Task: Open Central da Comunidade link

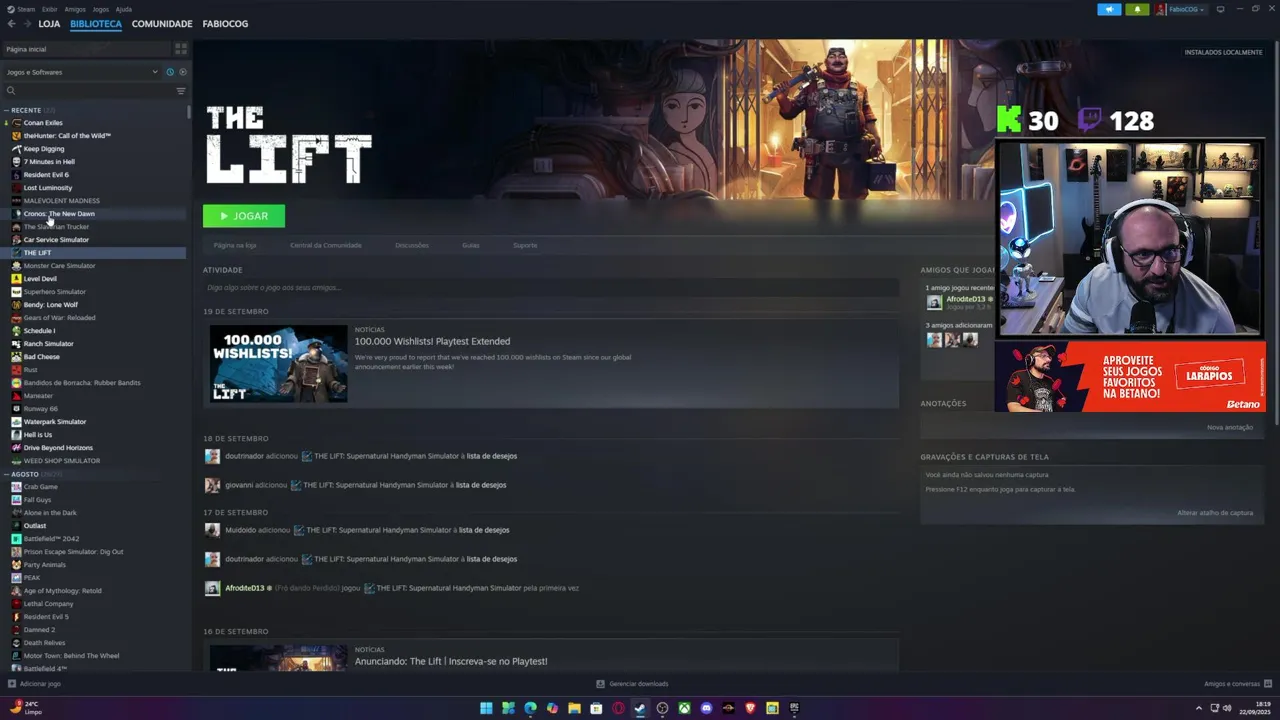Action: point(326,245)
